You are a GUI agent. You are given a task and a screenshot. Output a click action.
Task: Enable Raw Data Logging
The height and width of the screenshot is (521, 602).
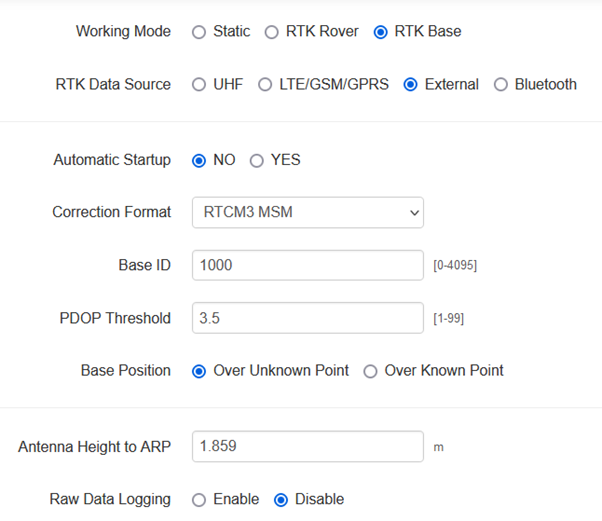(199, 499)
